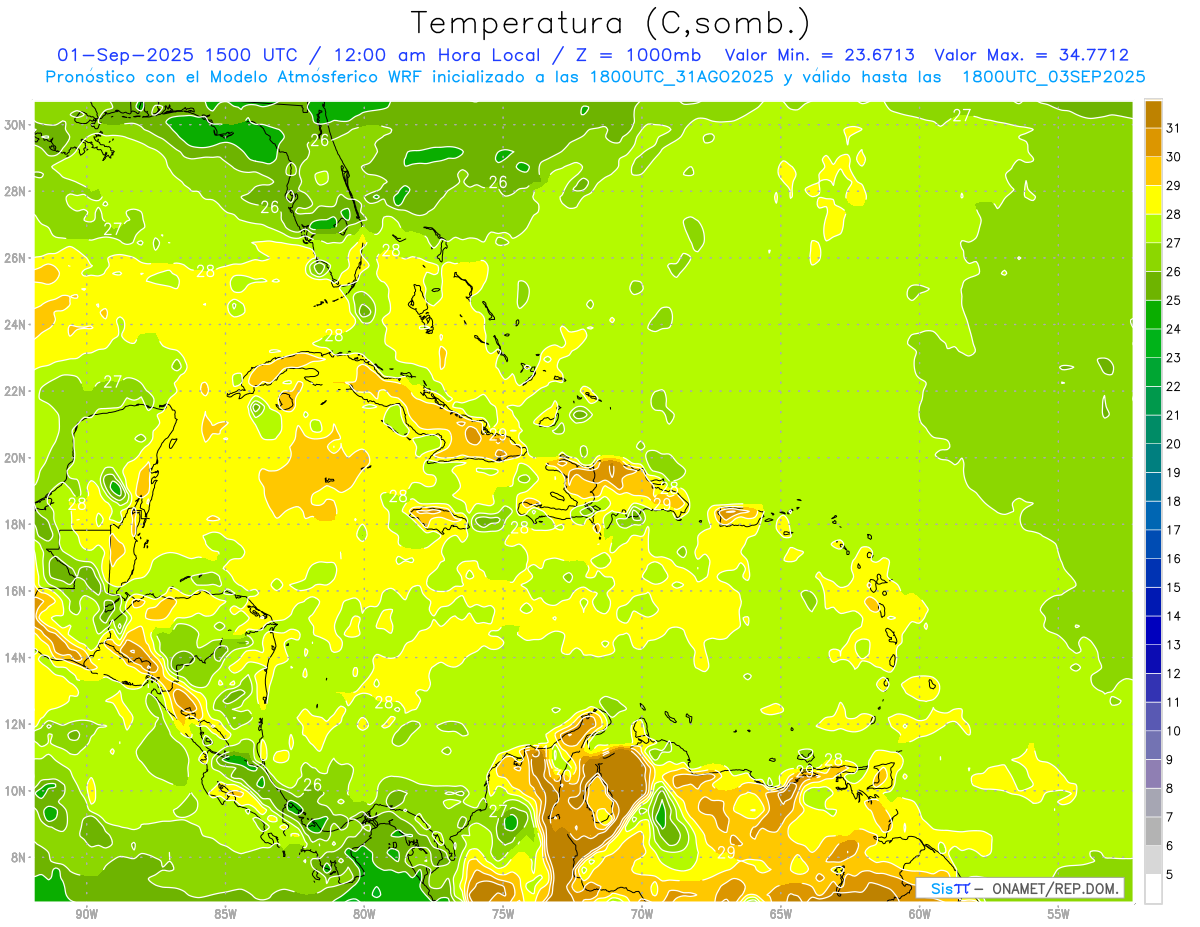Click the '8N' latitude axis label
This screenshot has height=927, width=1200.
pyautogui.click(x=20, y=857)
